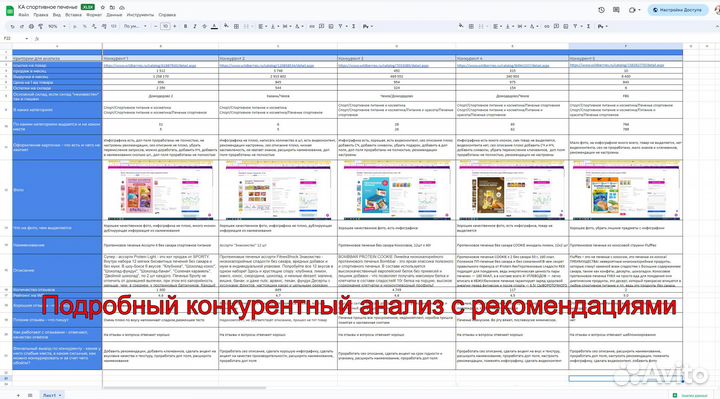Open the Инструменты menu
720x399 pixels.
[141, 15]
